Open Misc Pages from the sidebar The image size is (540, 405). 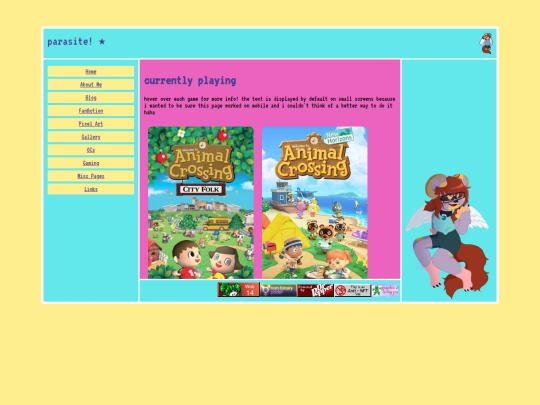(91, 176)
